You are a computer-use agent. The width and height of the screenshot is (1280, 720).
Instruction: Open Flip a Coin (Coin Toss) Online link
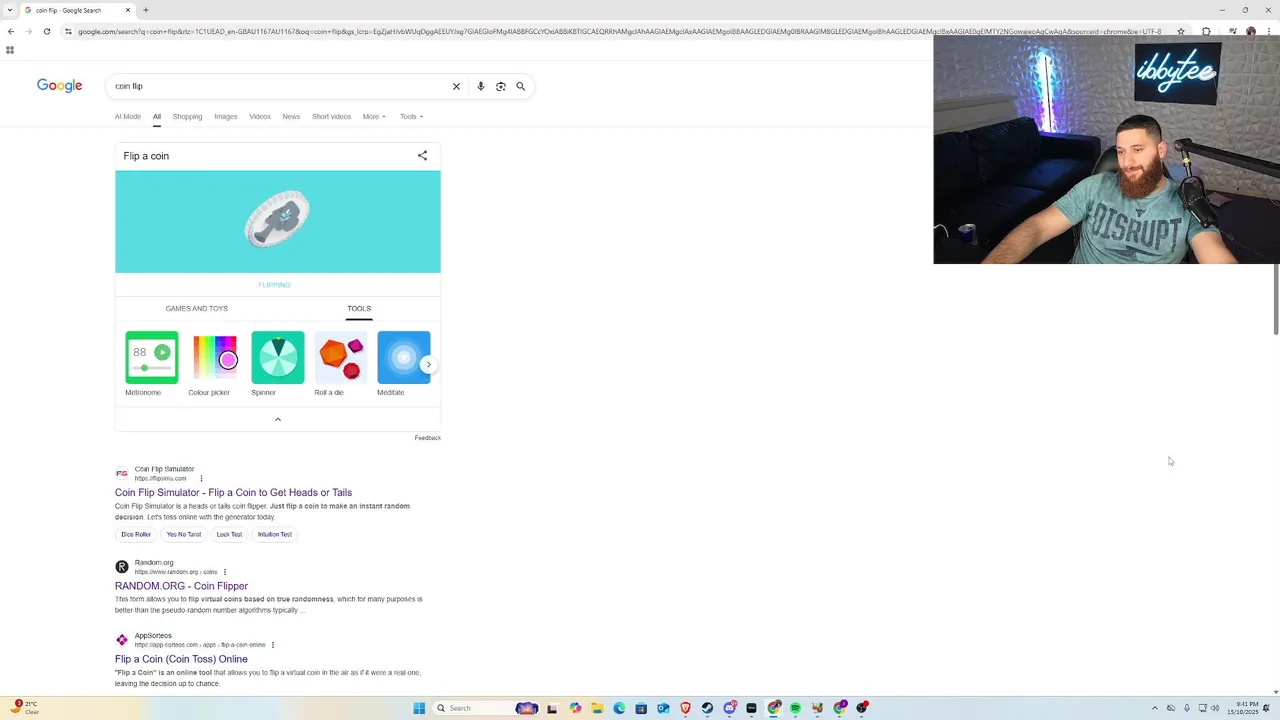(181, 659)
